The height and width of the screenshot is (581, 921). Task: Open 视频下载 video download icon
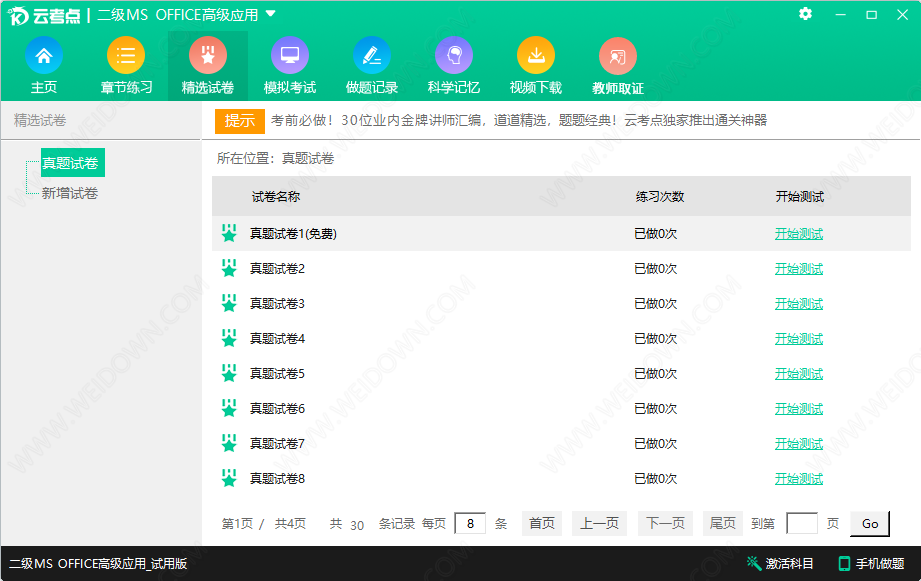click(x=536, y=56)
